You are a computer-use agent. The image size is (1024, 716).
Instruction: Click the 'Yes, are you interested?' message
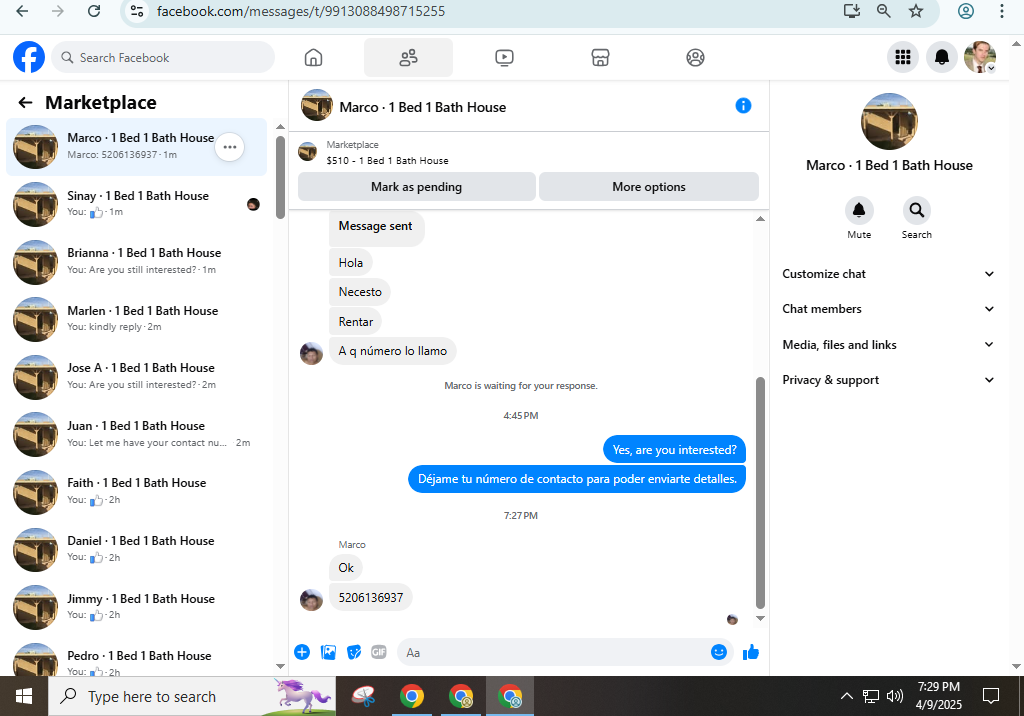674,449
